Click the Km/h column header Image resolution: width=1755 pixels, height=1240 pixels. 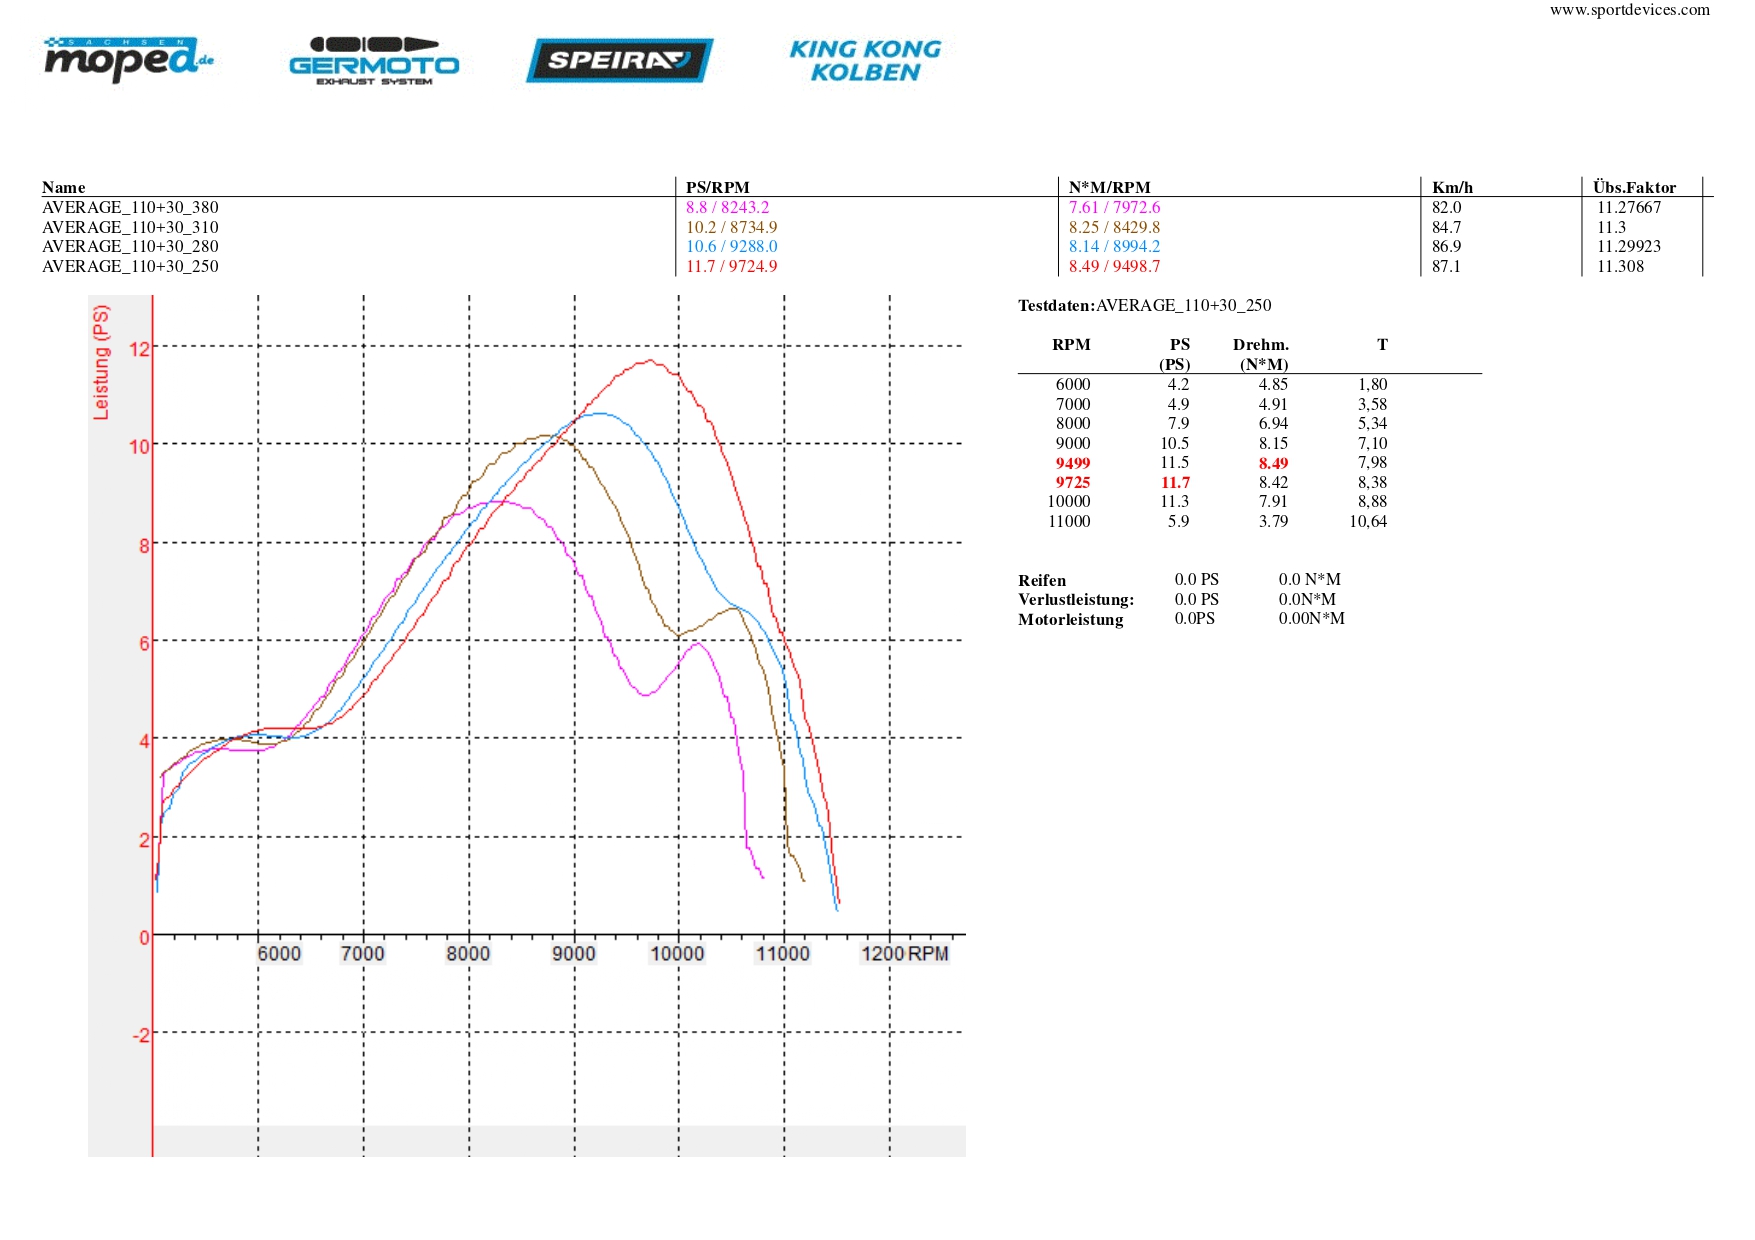pyautogui.click(x=1452, y=187)
